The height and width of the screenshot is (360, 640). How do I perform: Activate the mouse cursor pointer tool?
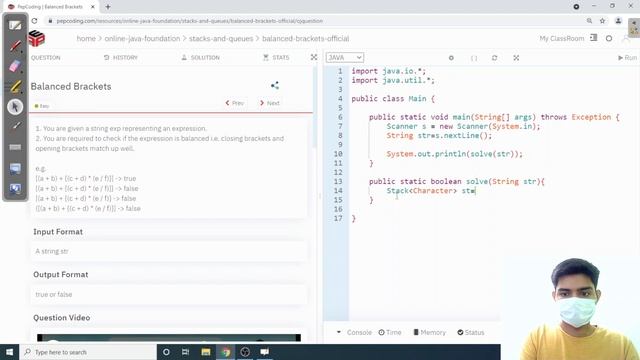pyautogui.click(x=15, y=107)
